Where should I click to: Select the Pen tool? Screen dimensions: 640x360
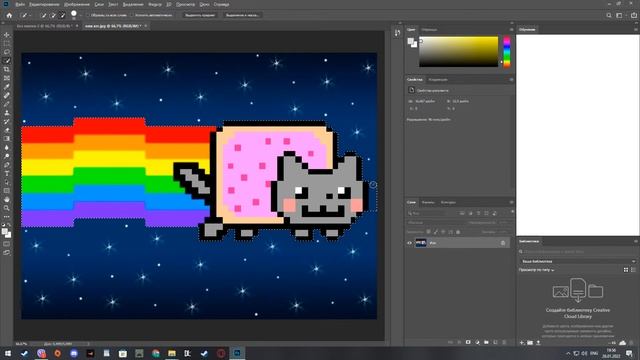(x=7, y=164)
